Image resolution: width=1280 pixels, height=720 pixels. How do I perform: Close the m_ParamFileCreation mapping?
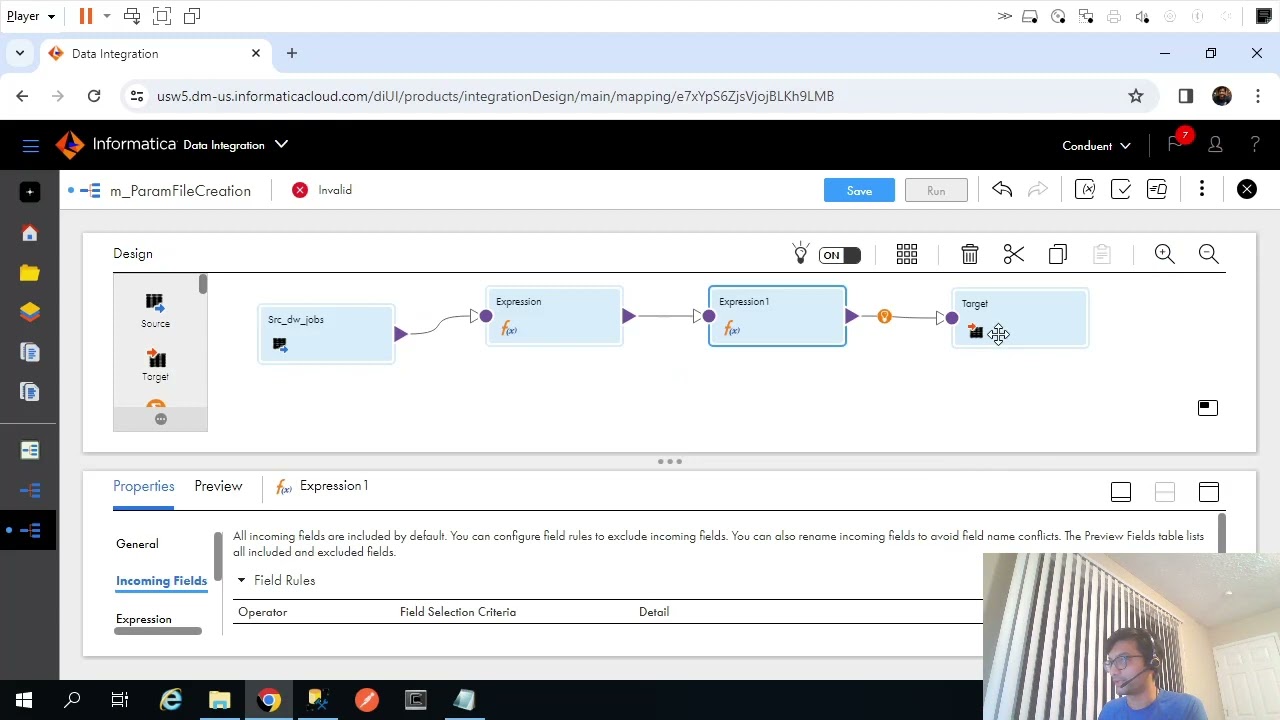coord(1247,190)
